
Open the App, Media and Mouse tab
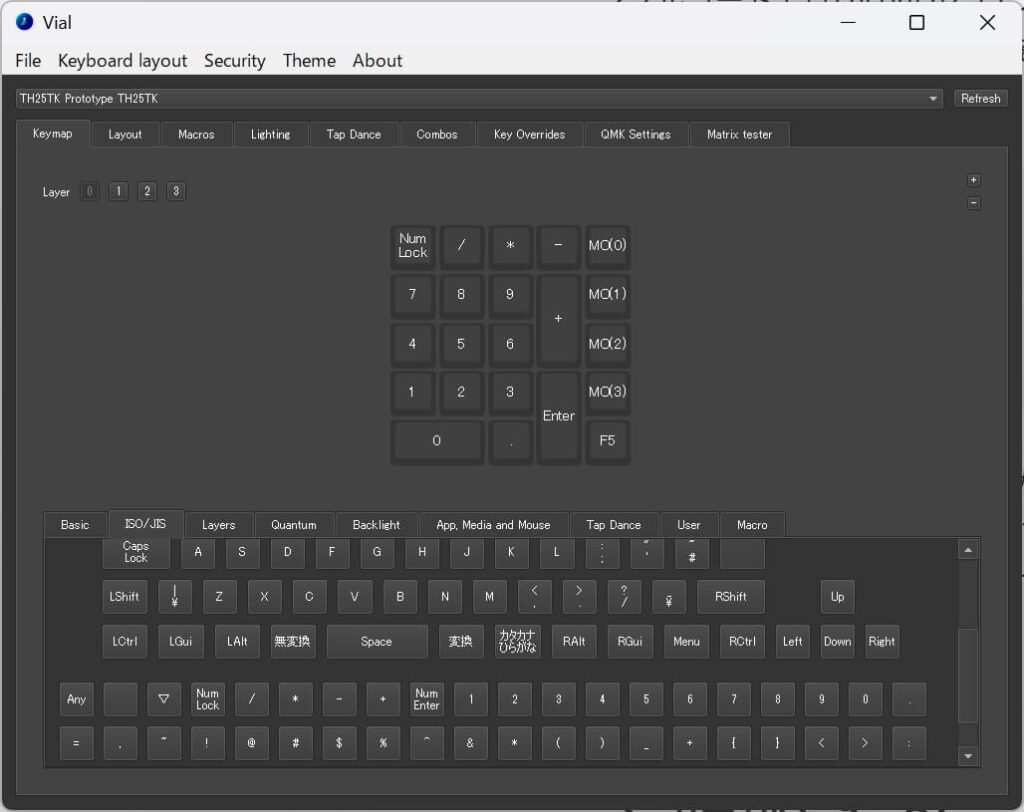click(x=493, y=525)
